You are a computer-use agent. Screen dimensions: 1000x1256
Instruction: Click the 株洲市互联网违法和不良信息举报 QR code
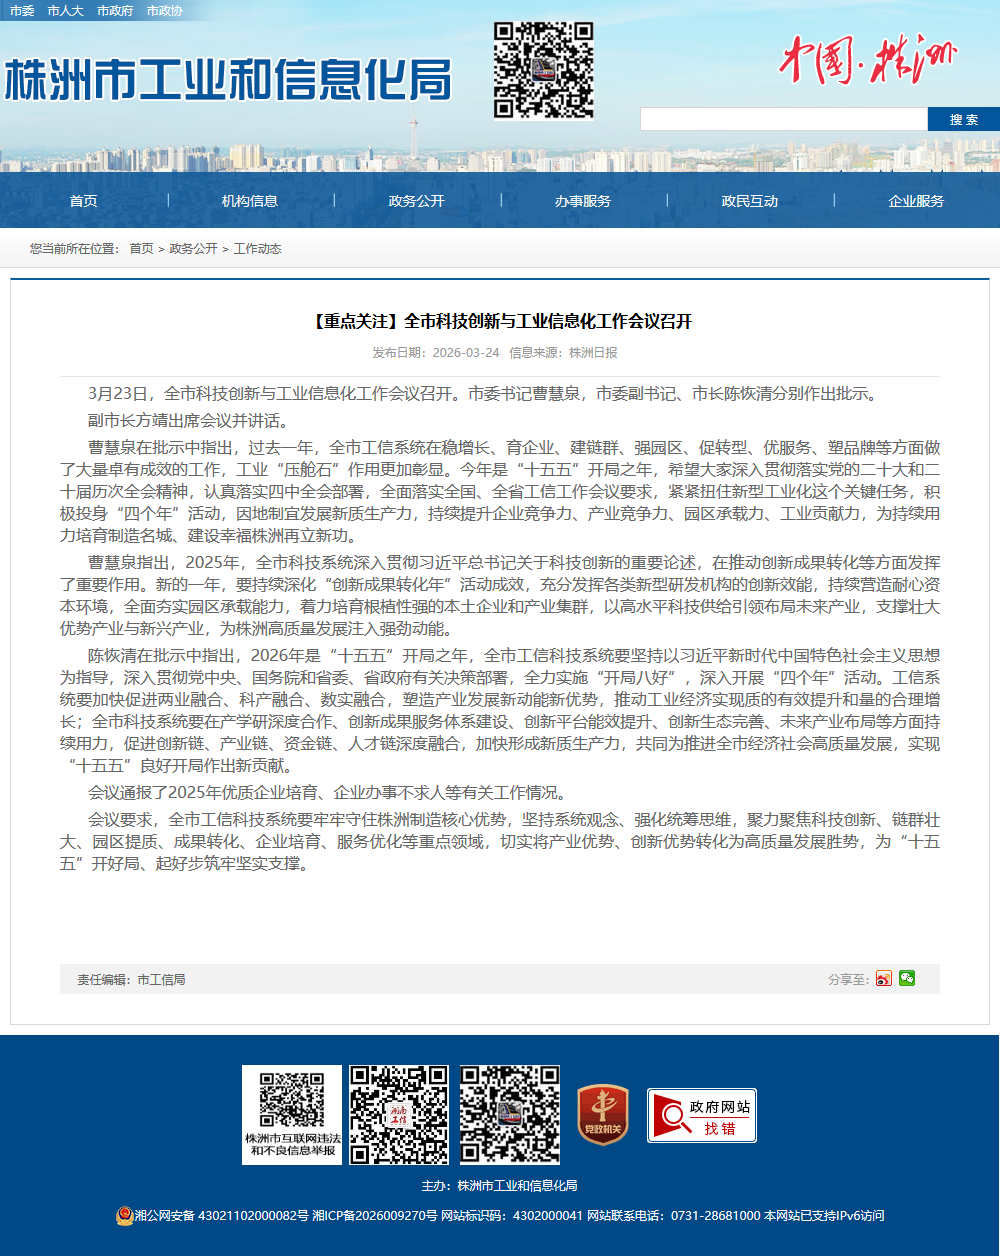(x=292, y=1114)
